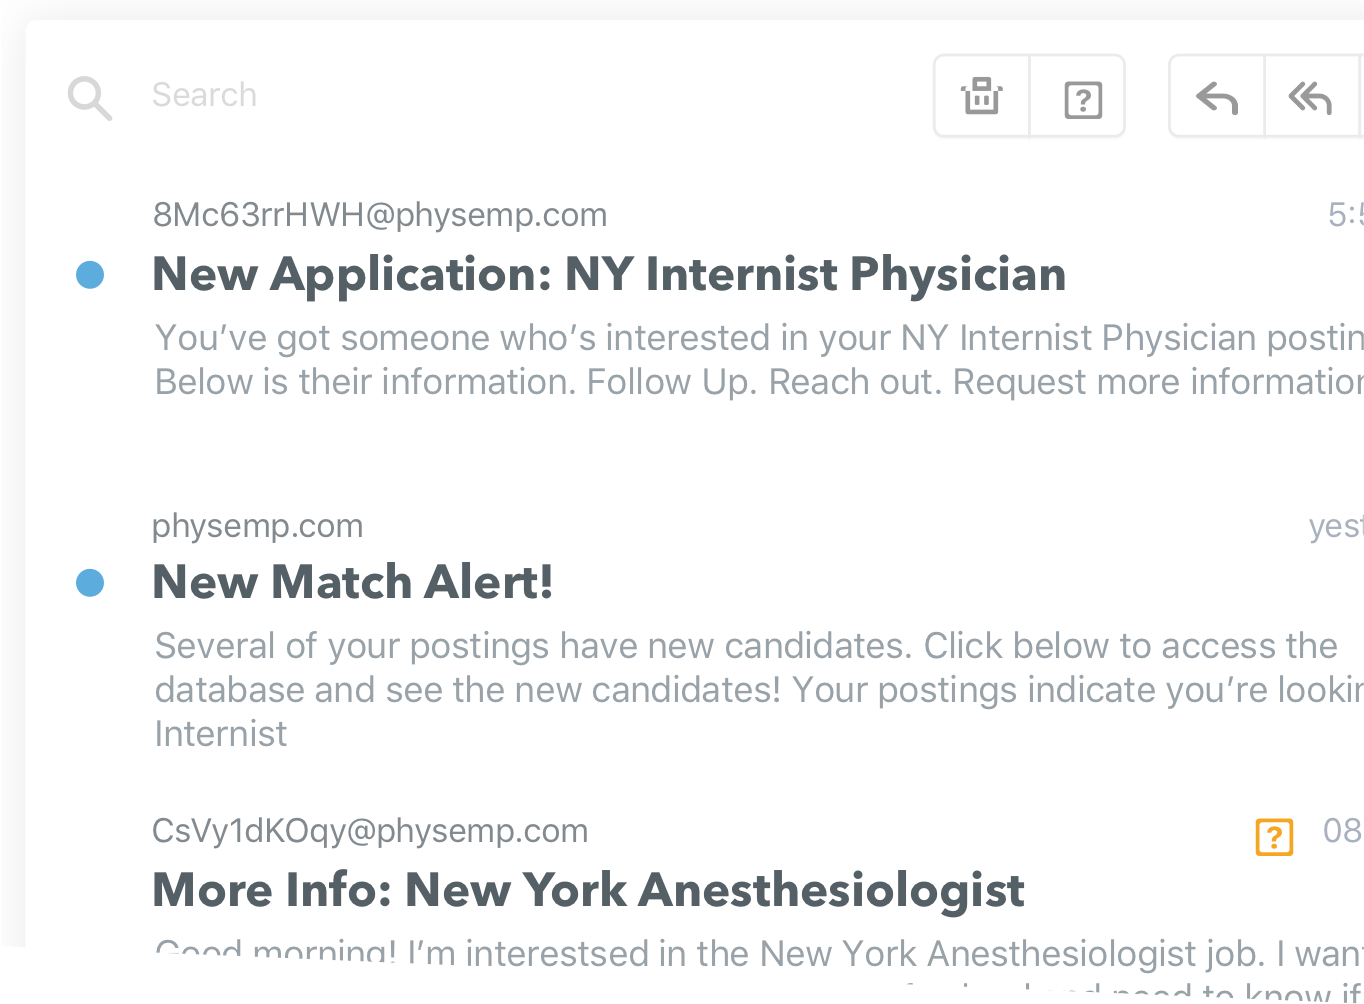Click the magnifying glass search icon

click(89, 98)
